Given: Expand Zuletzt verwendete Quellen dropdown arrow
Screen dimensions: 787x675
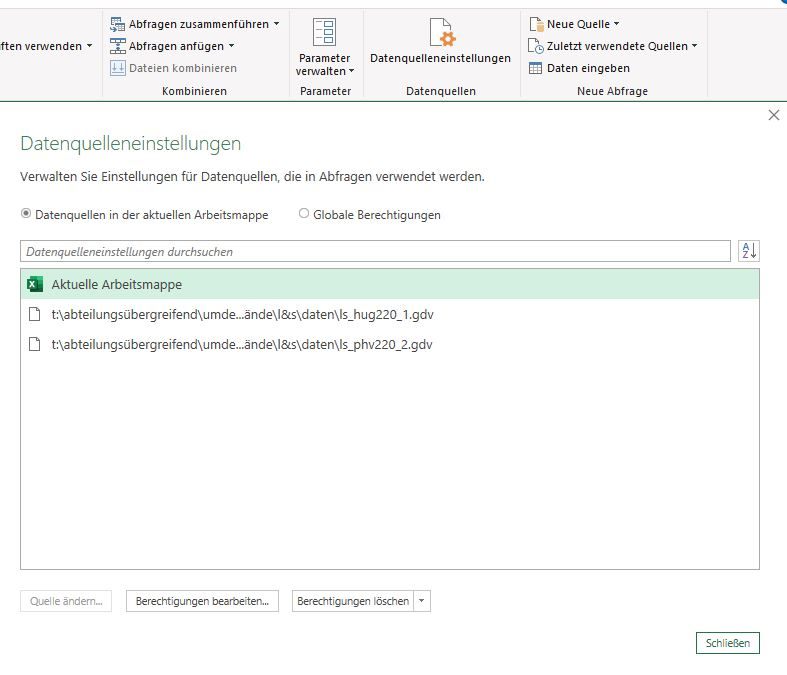Looking at the screenshot, I should [x=695, y=46].
